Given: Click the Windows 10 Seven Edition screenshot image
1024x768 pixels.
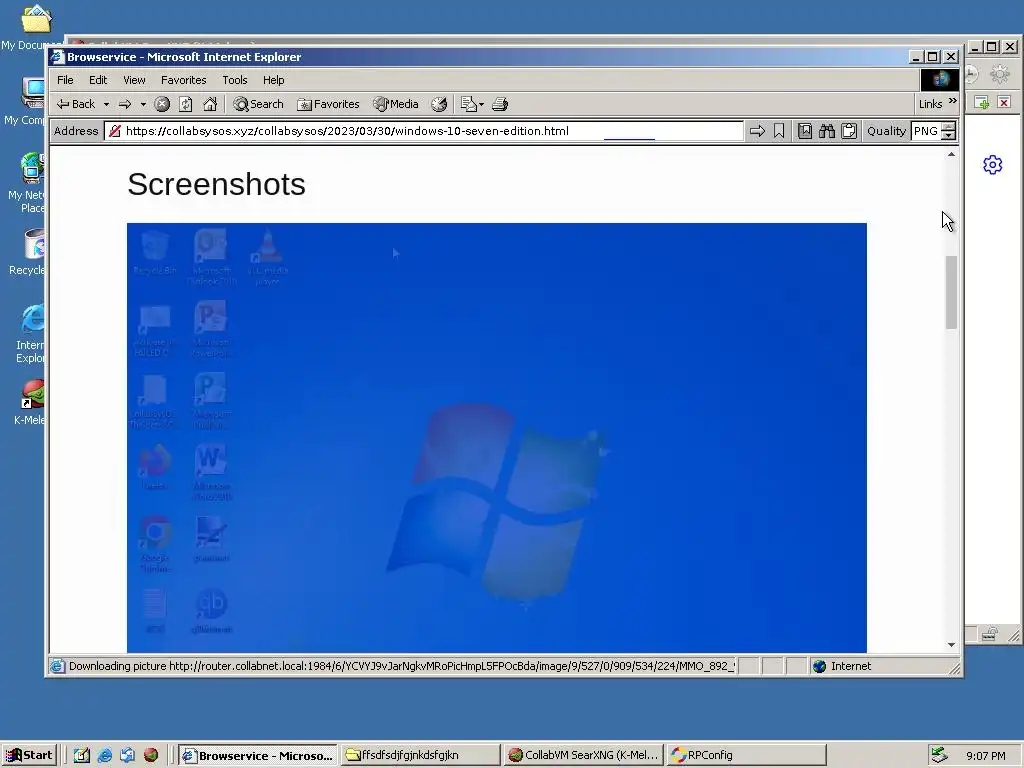Looking at the screenshot, I should click(x=496, y=438).
